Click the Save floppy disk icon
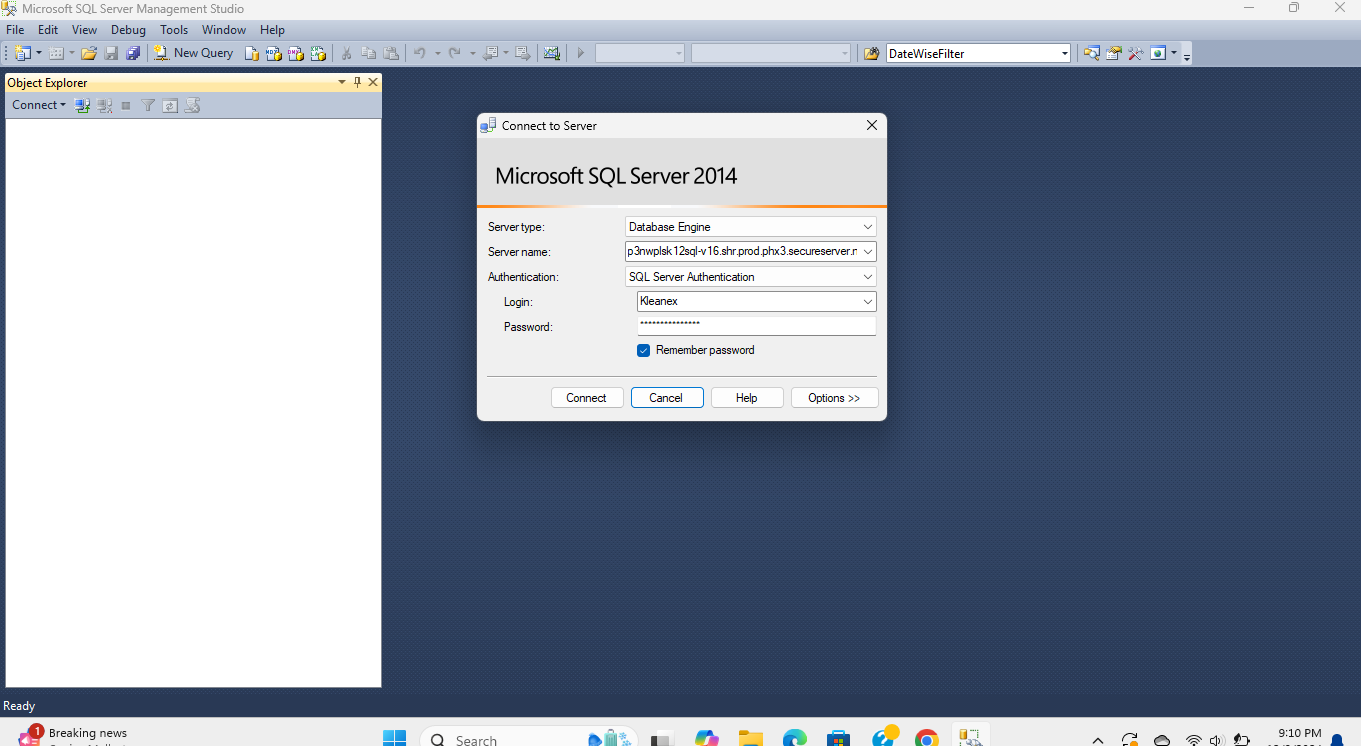This screenshot has width=1361, height=746. point(111,53)
